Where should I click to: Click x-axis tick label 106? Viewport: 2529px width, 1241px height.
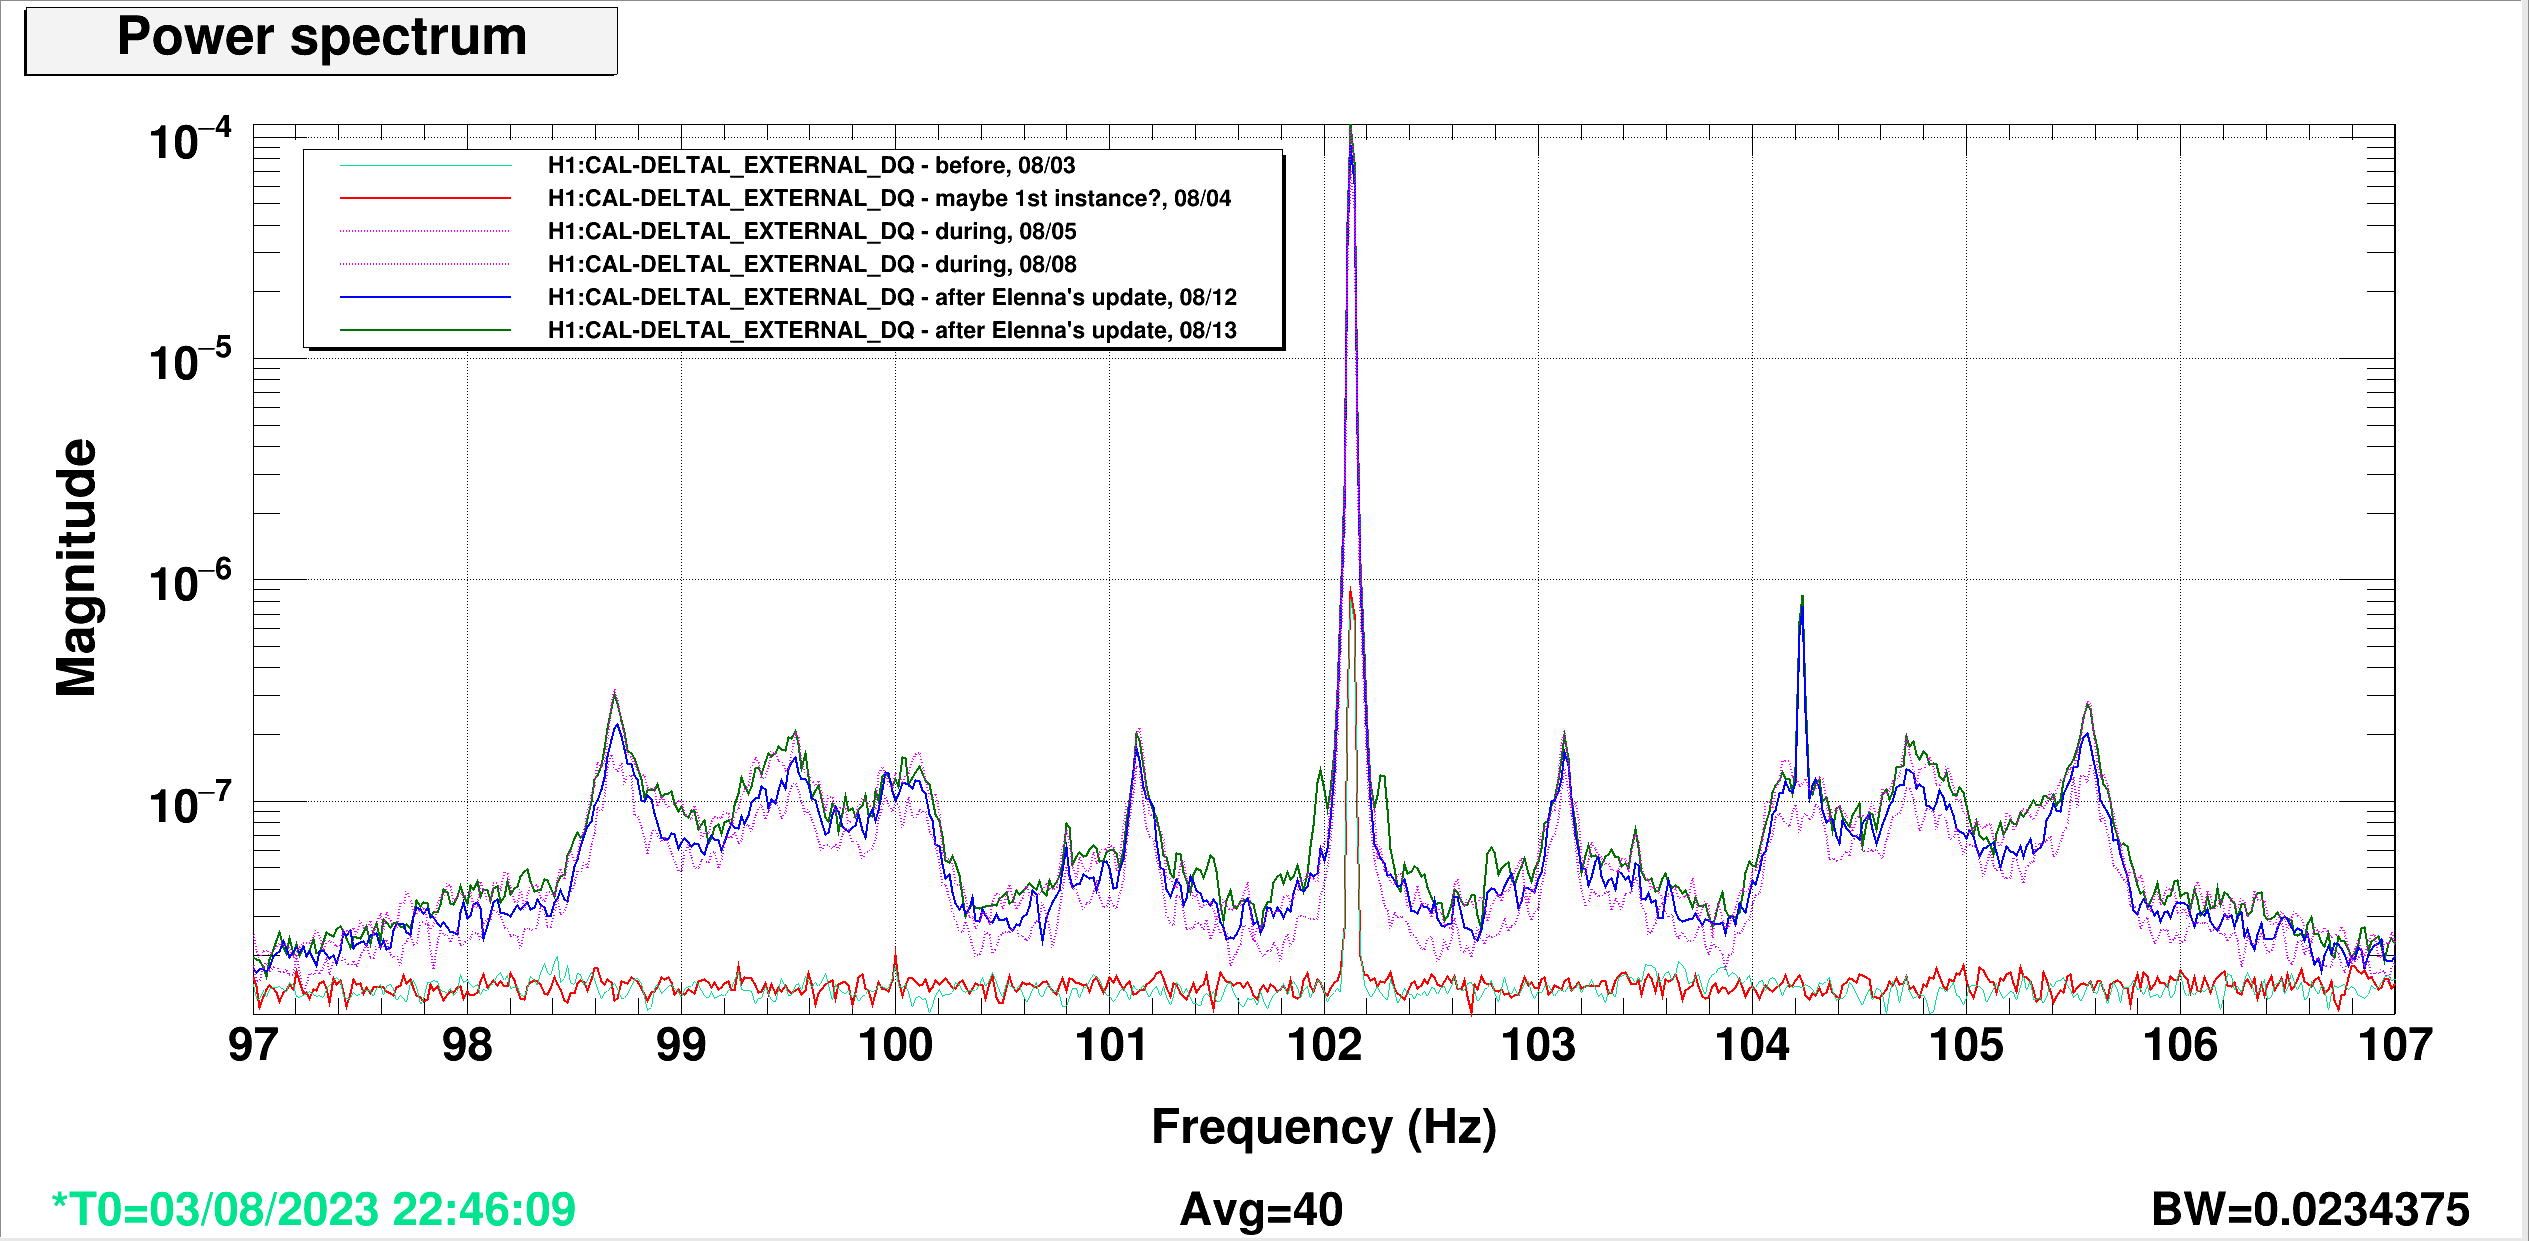2180,1045
